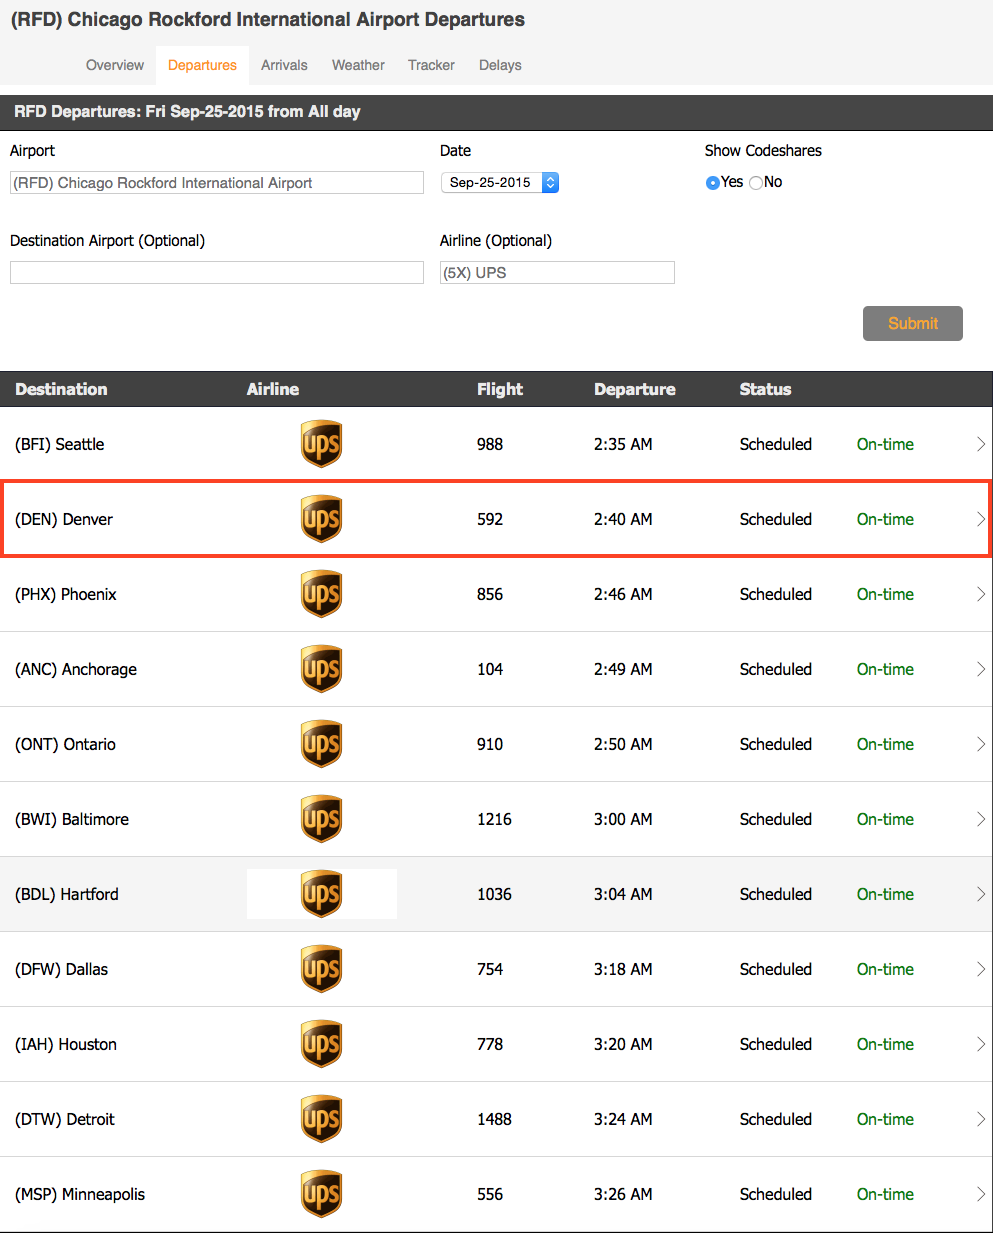This screenshot has width=993, height=1233.
Task: Switch to the Overview tab
Action: pyautogui.click(x=115, y=65)
